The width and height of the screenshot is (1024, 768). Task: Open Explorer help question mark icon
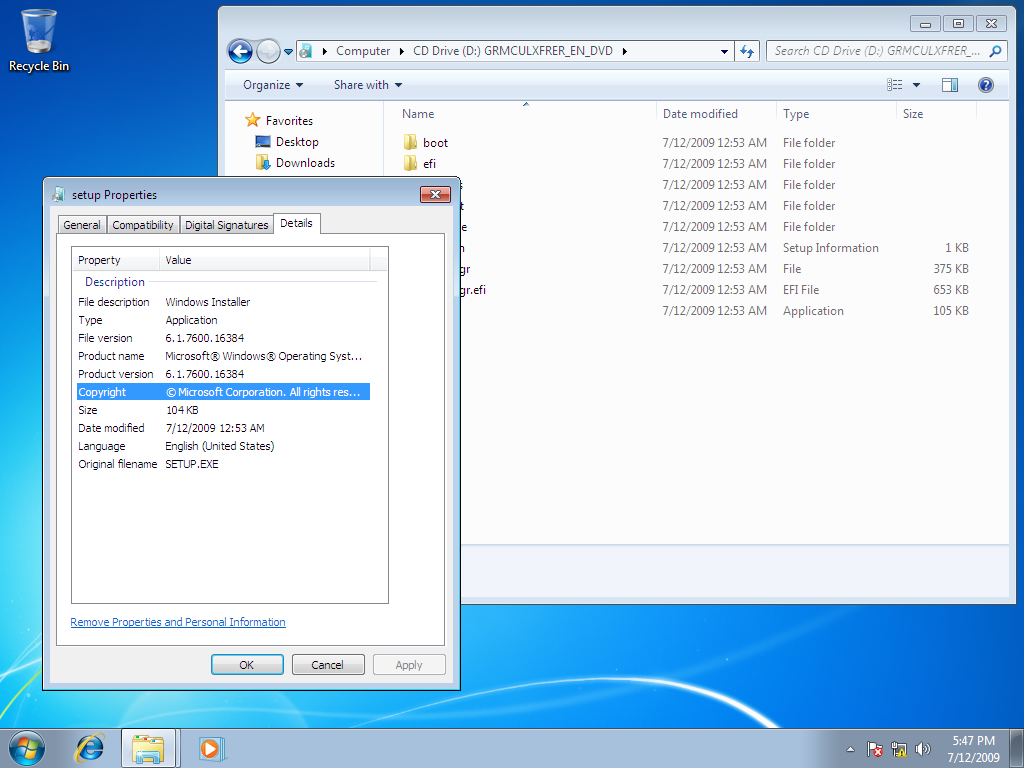pyautogui.click(x=985, y=85)
